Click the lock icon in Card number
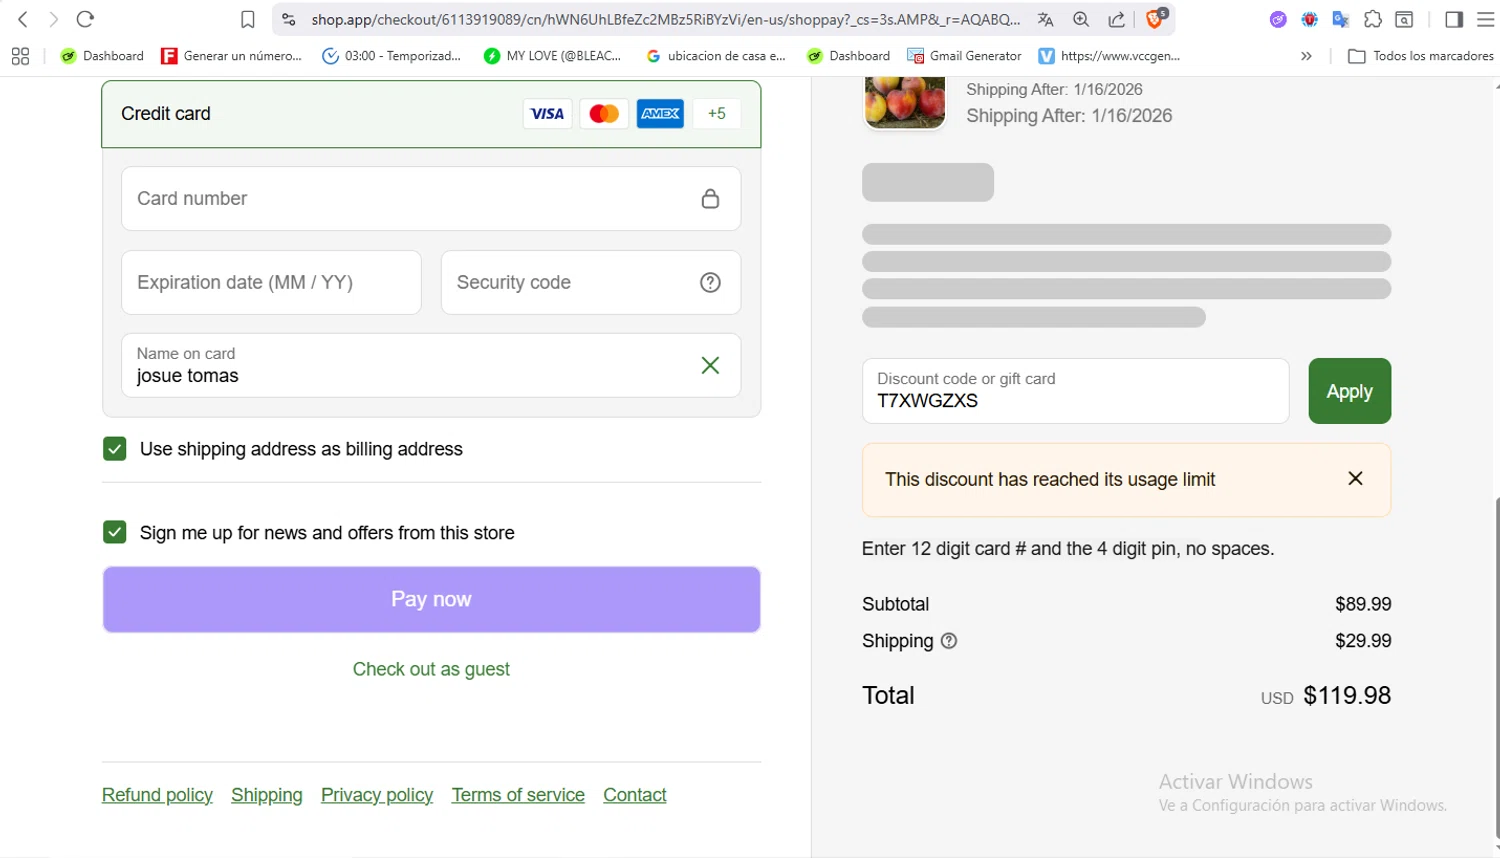 tap(710, 199)
